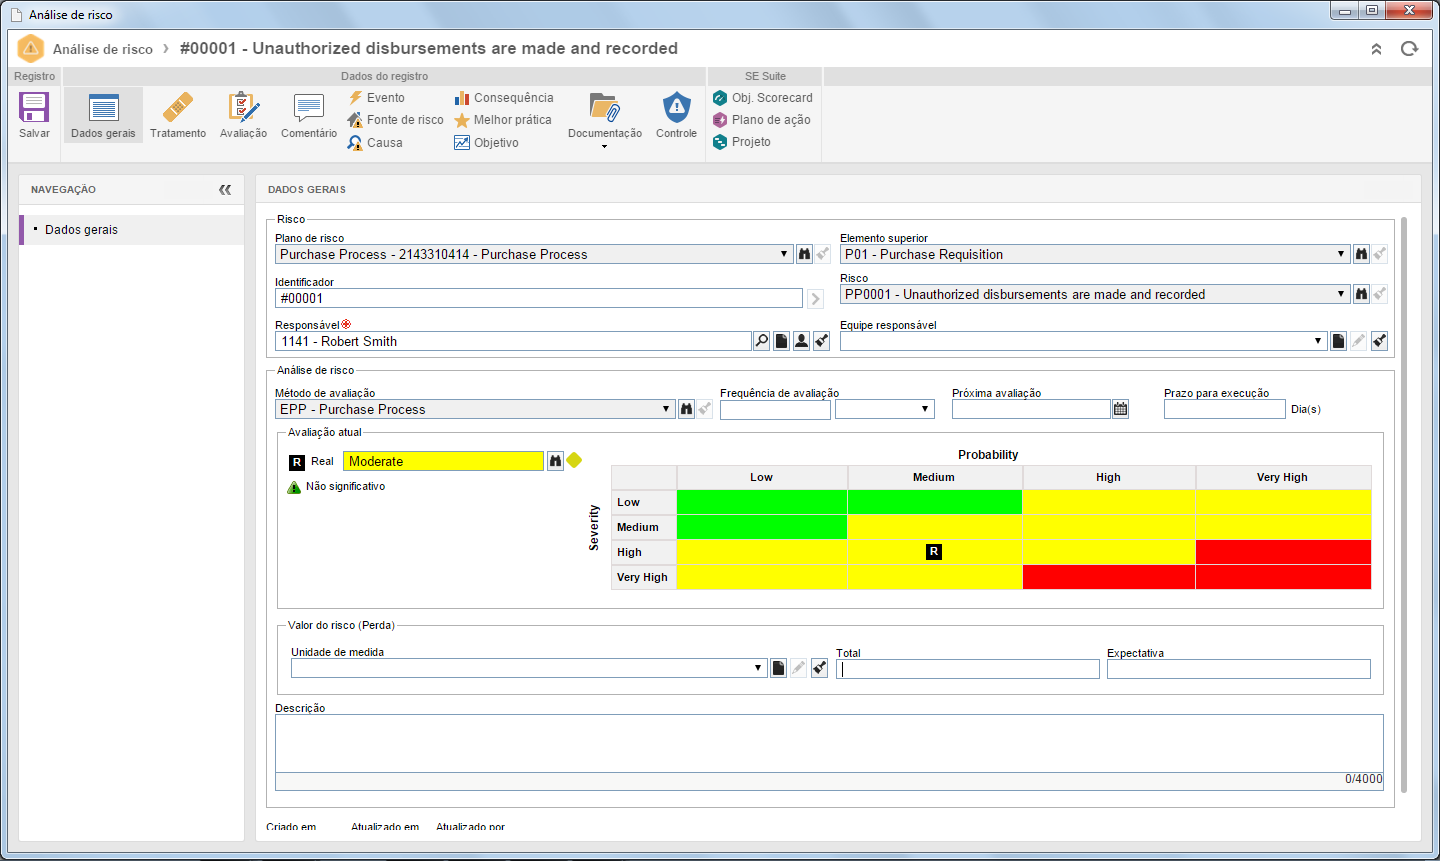Set current user as Responsável

tap(802, 341)
